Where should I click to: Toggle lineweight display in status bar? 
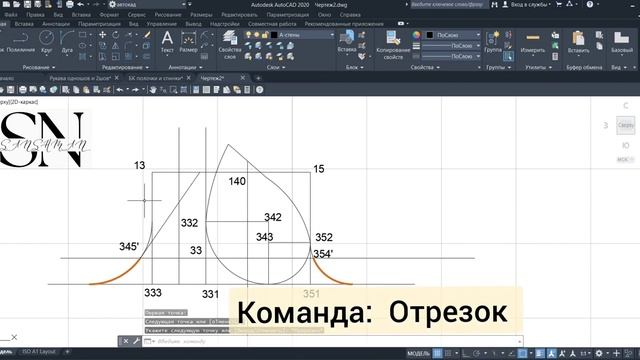click(540, 353)
